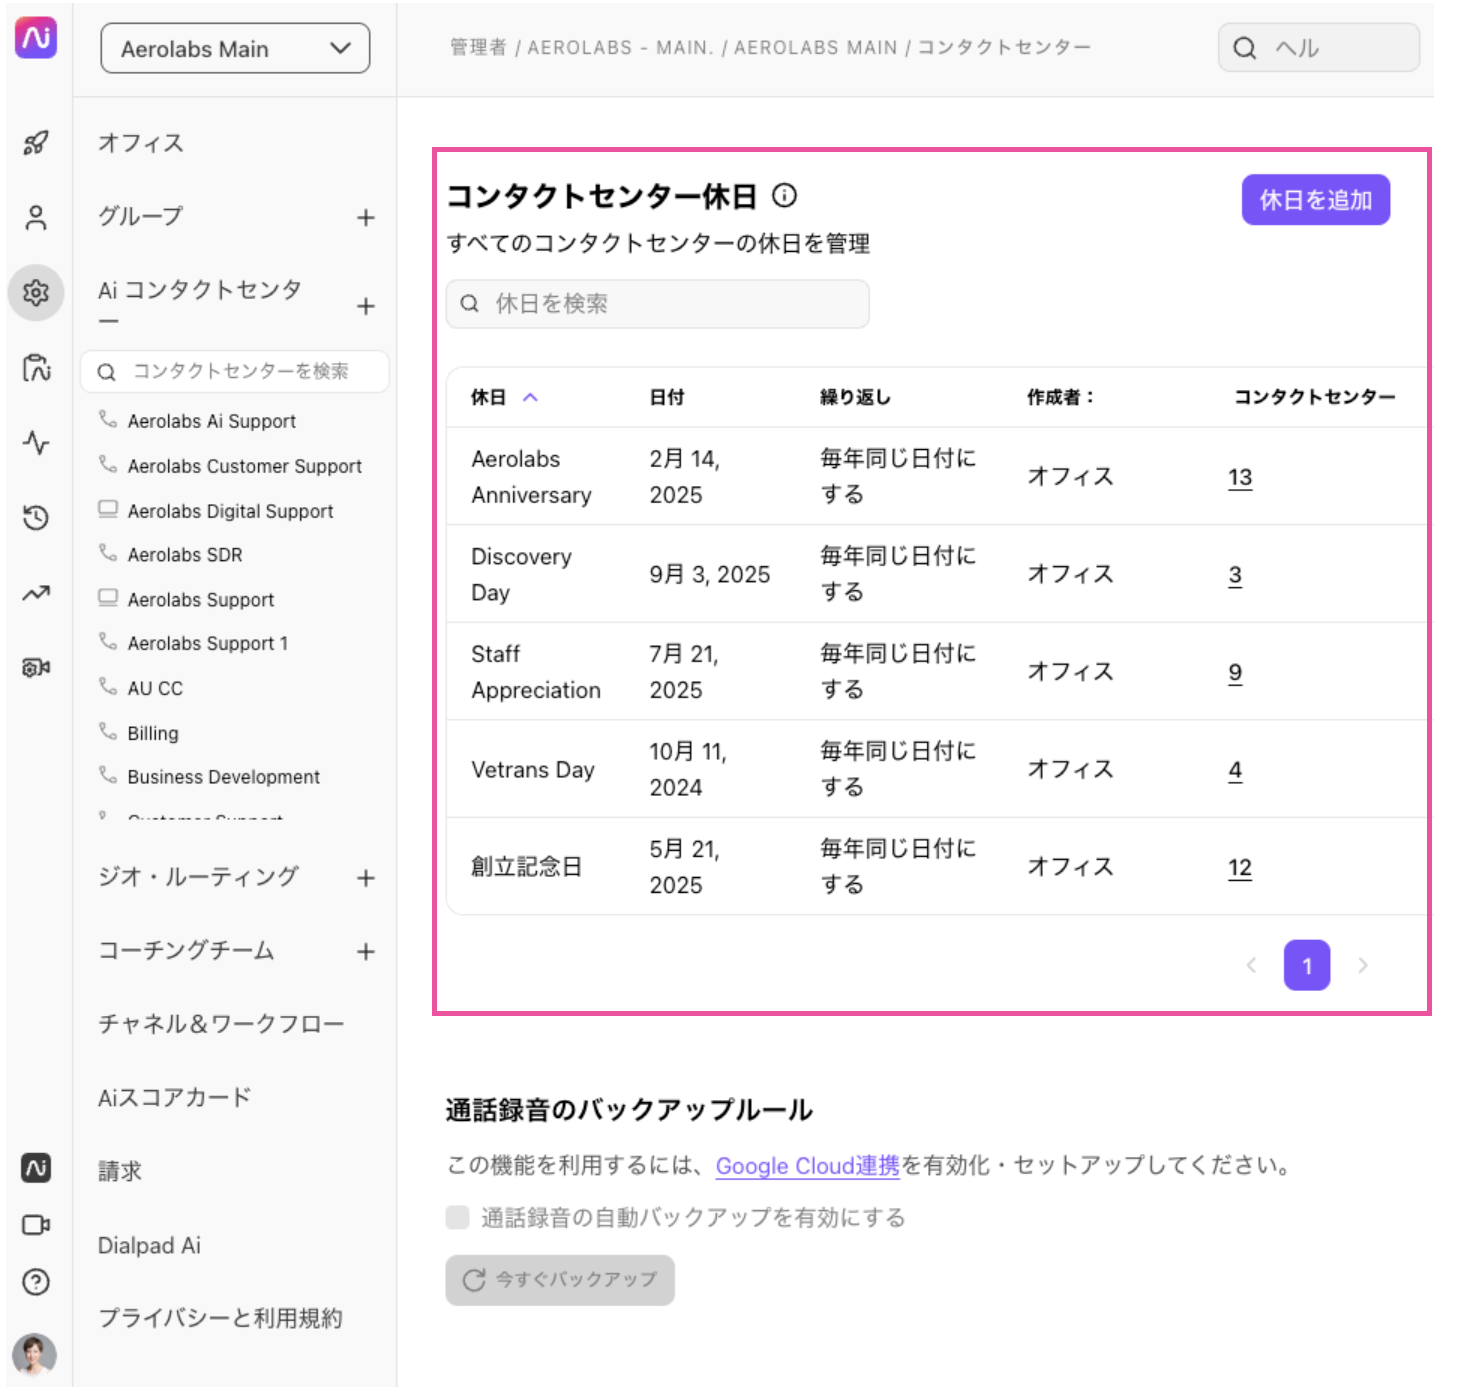
Task: Select the Billing contact center
Action: click(x=153, y=734)
